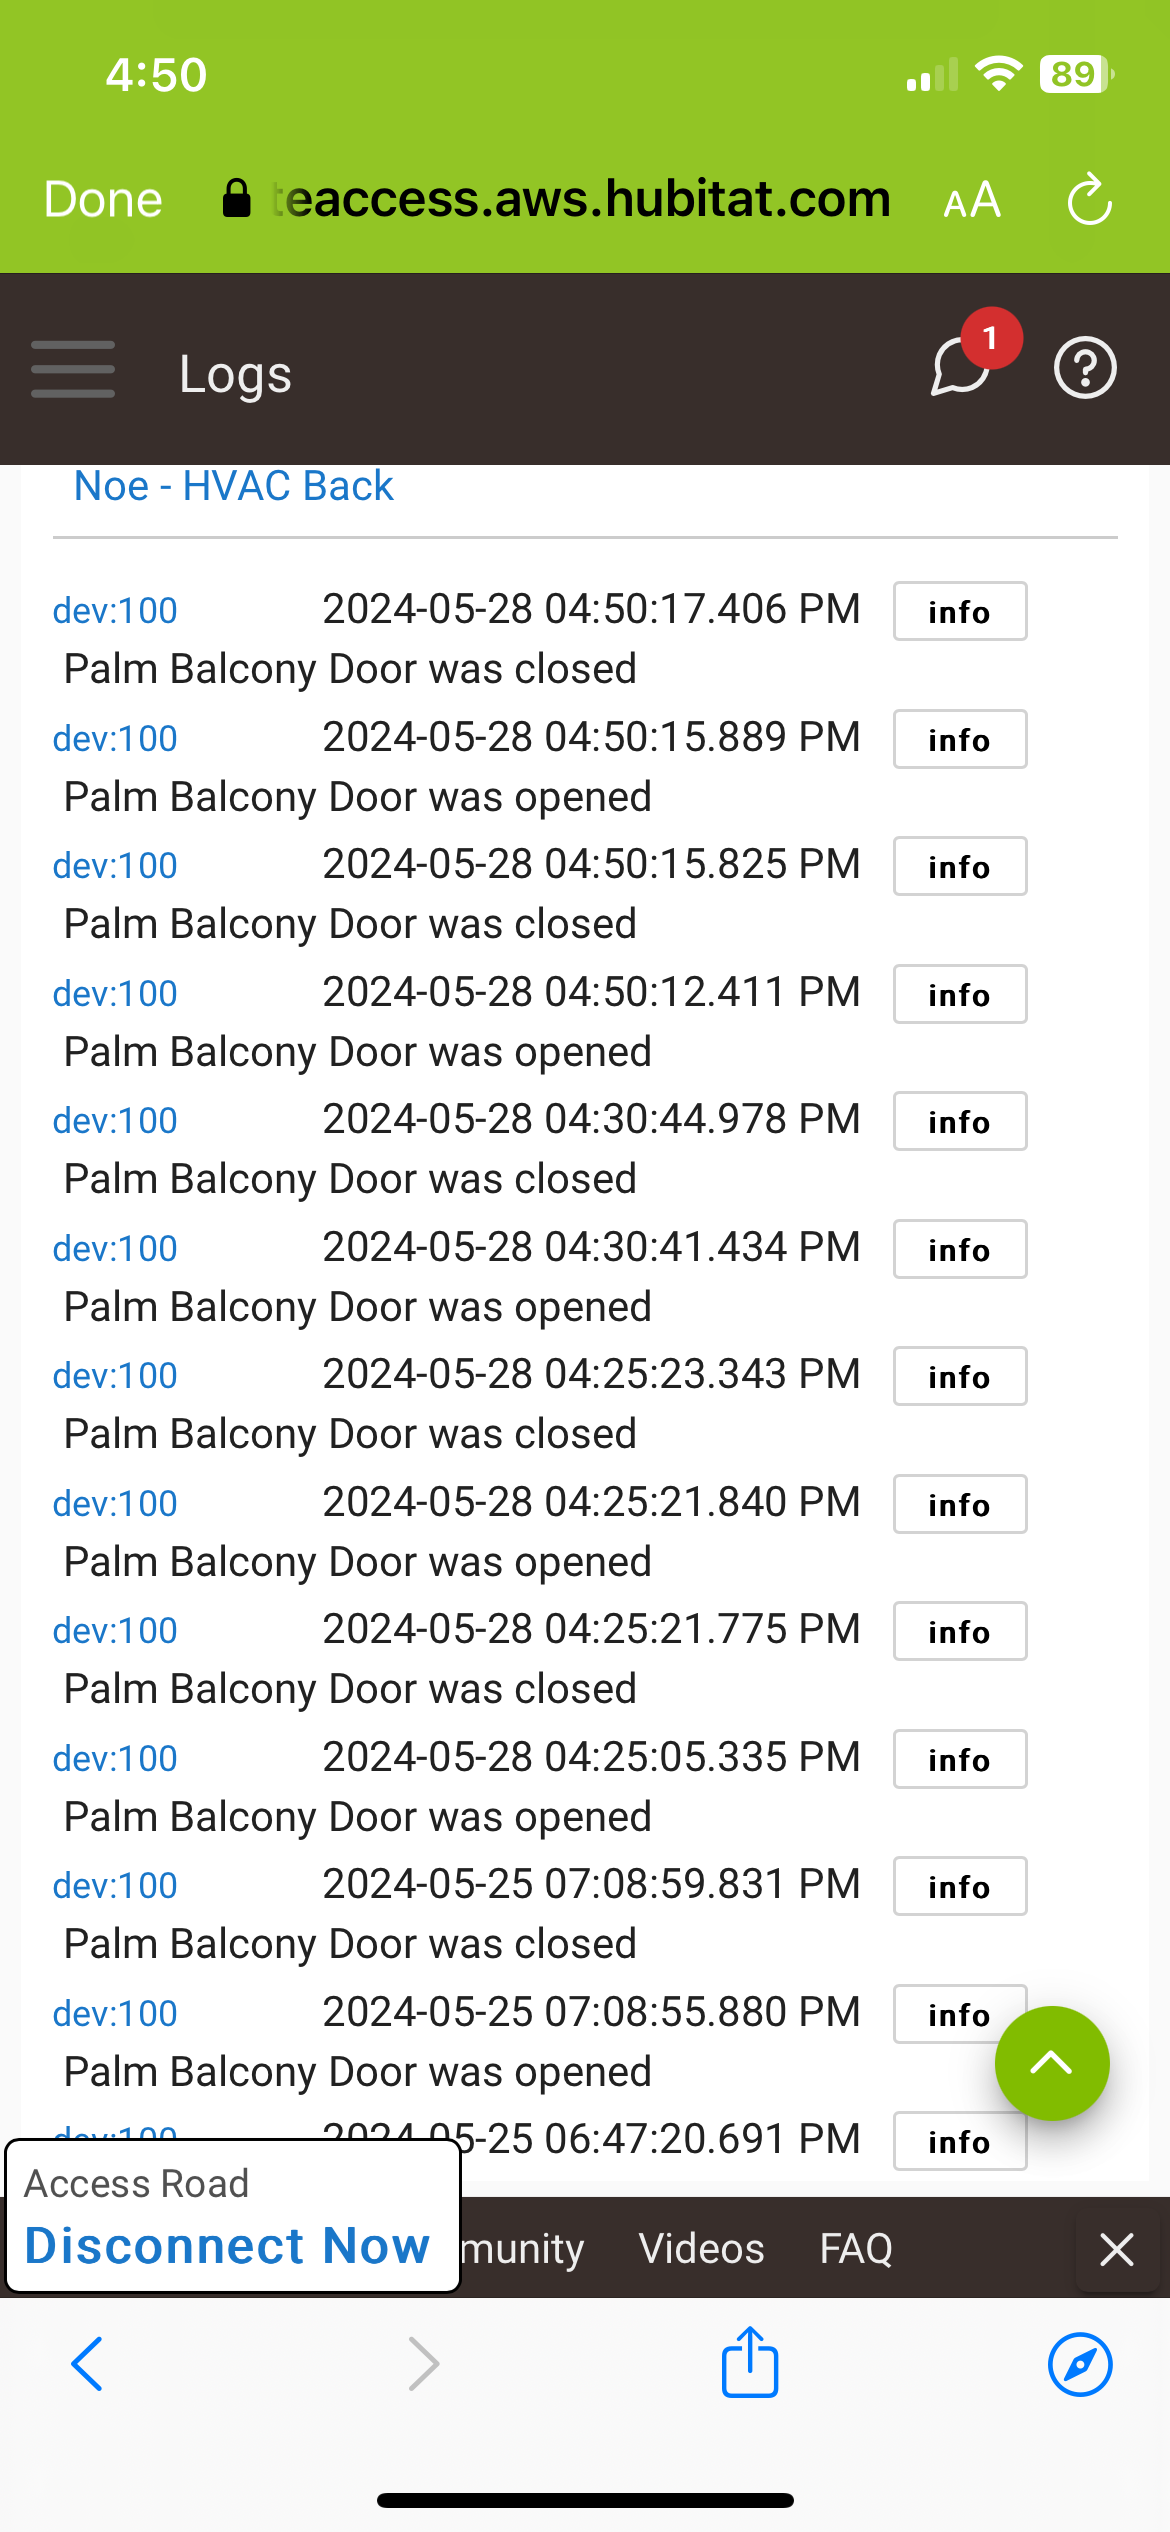Click info tag on 04:50:17.406 log entry
1170x2532 pixels.
(x=959, y=611)
